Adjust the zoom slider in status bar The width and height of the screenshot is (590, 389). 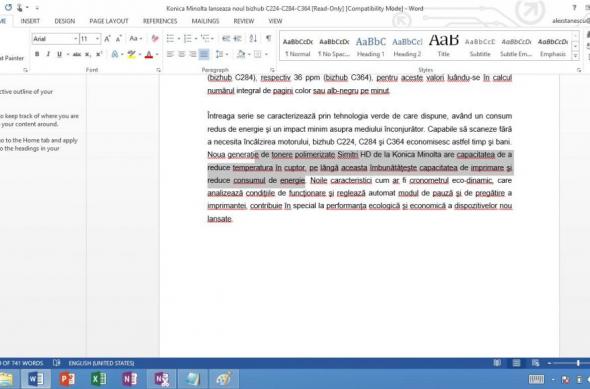coord(578,363)
